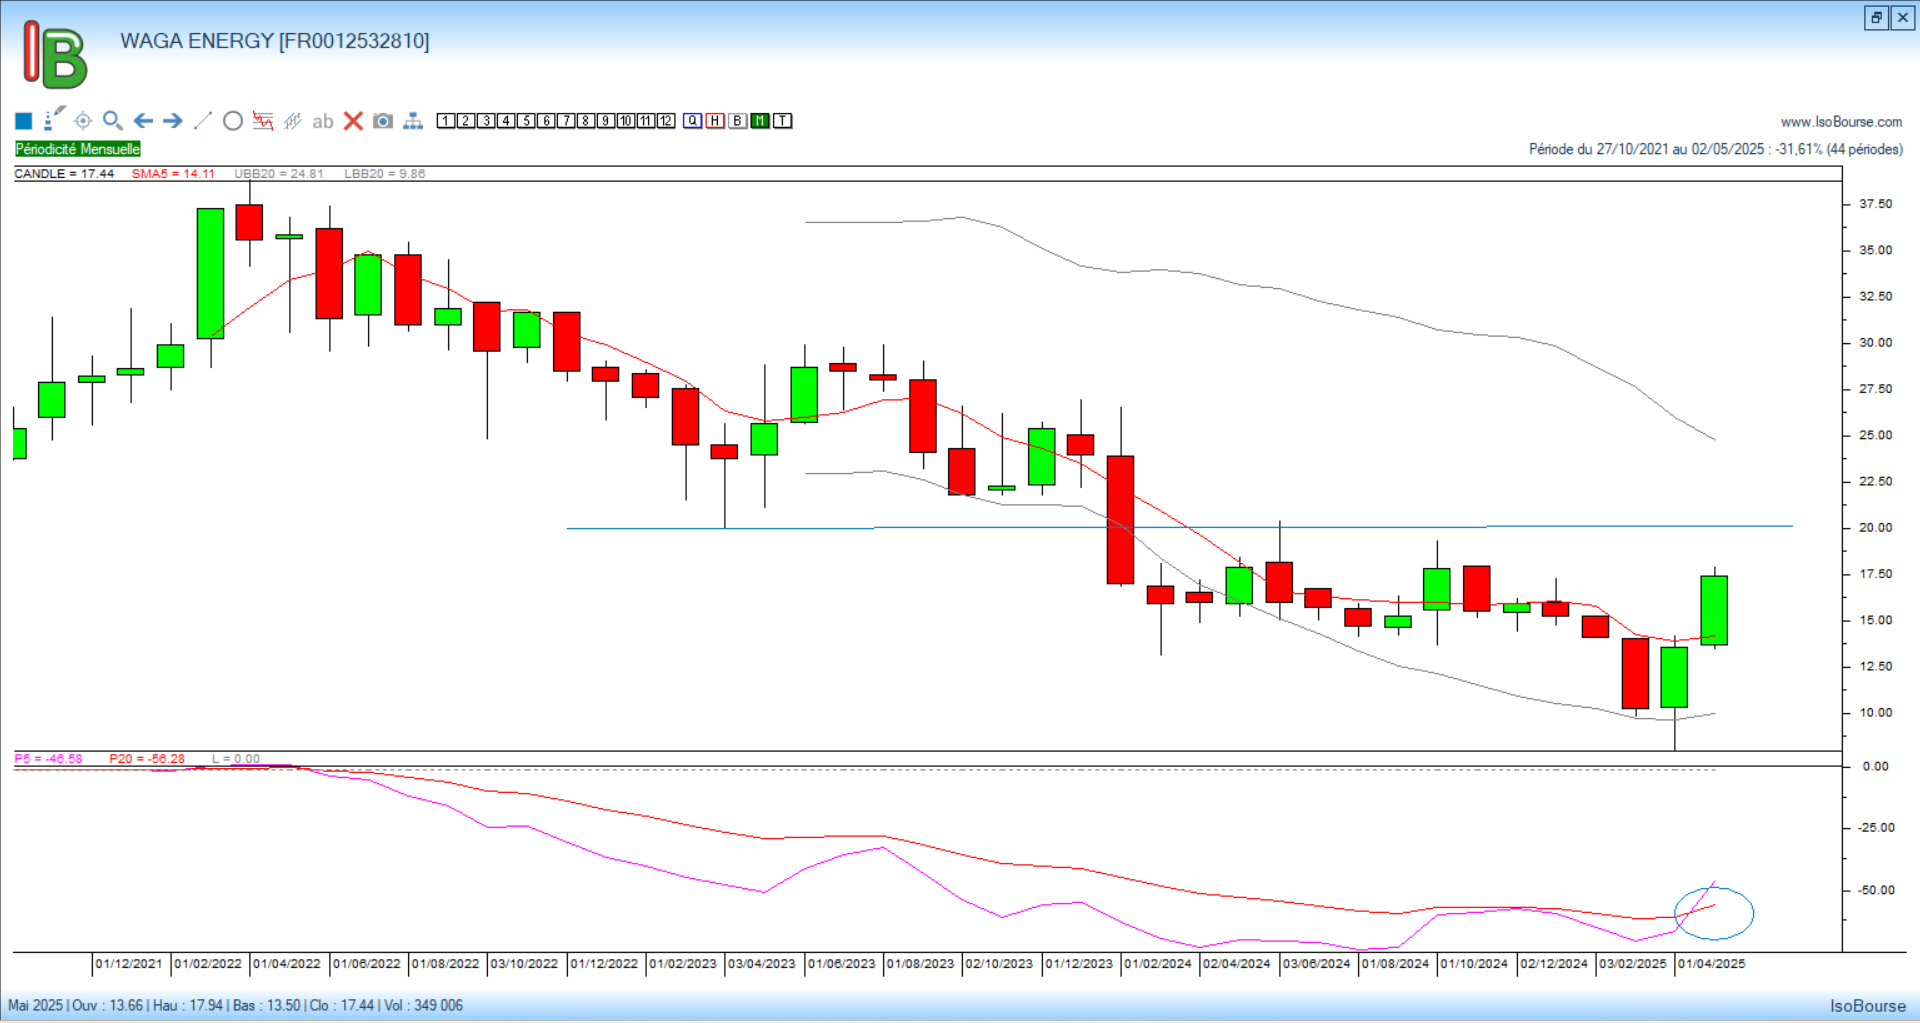Click the CANDLE = 17.44 legend

click(x=64, y=174)
